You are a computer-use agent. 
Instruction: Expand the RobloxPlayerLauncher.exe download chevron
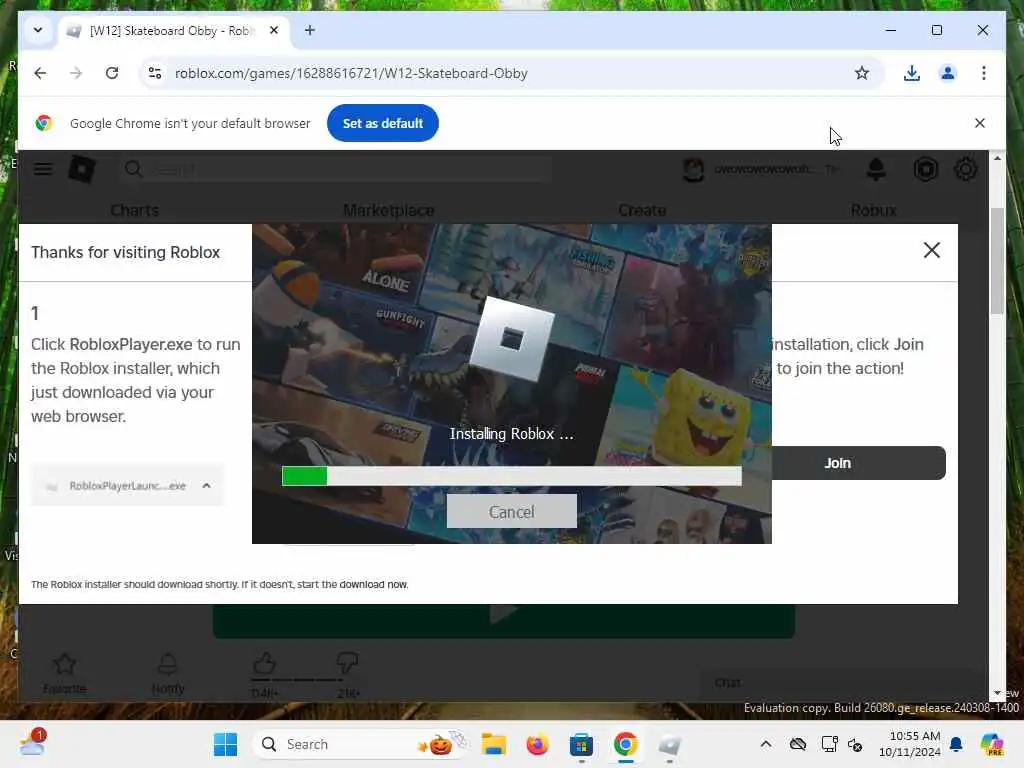pyautogui.click(x=206, y=485)
